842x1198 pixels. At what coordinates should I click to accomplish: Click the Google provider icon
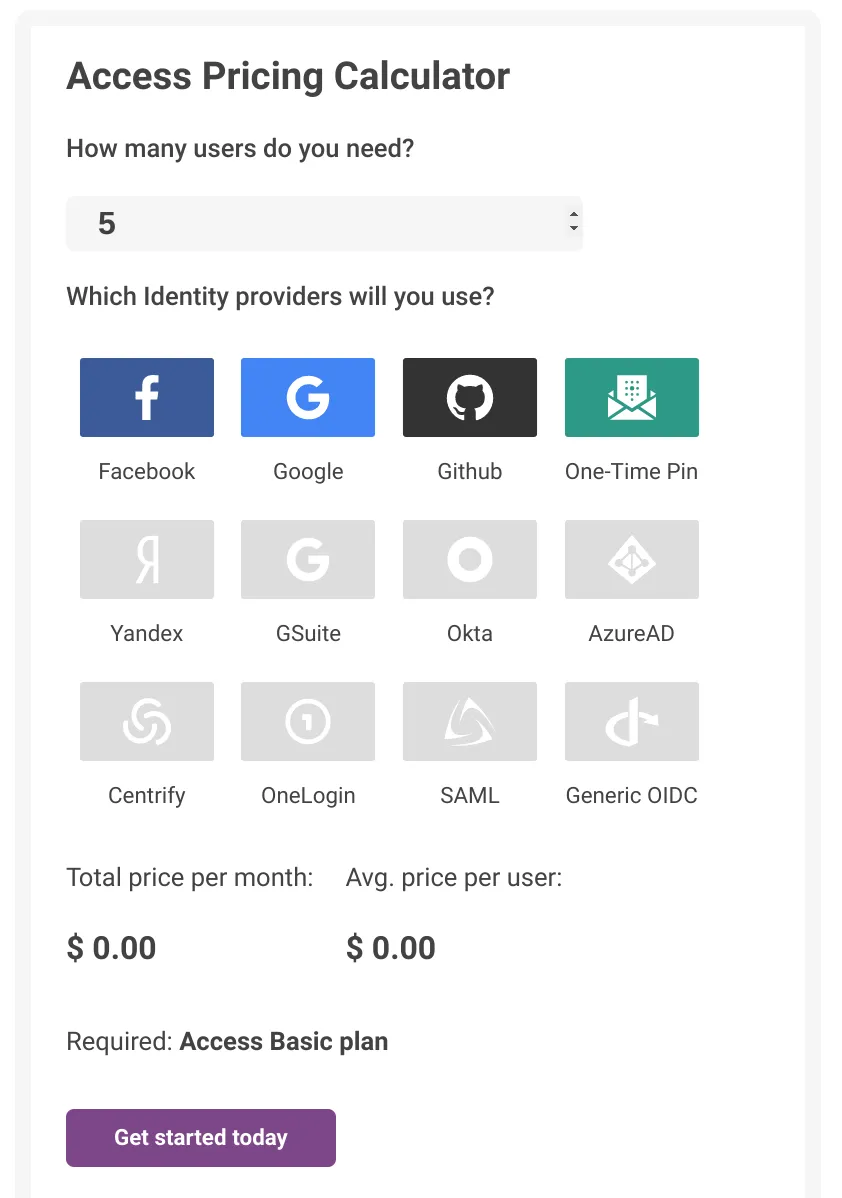307,397
